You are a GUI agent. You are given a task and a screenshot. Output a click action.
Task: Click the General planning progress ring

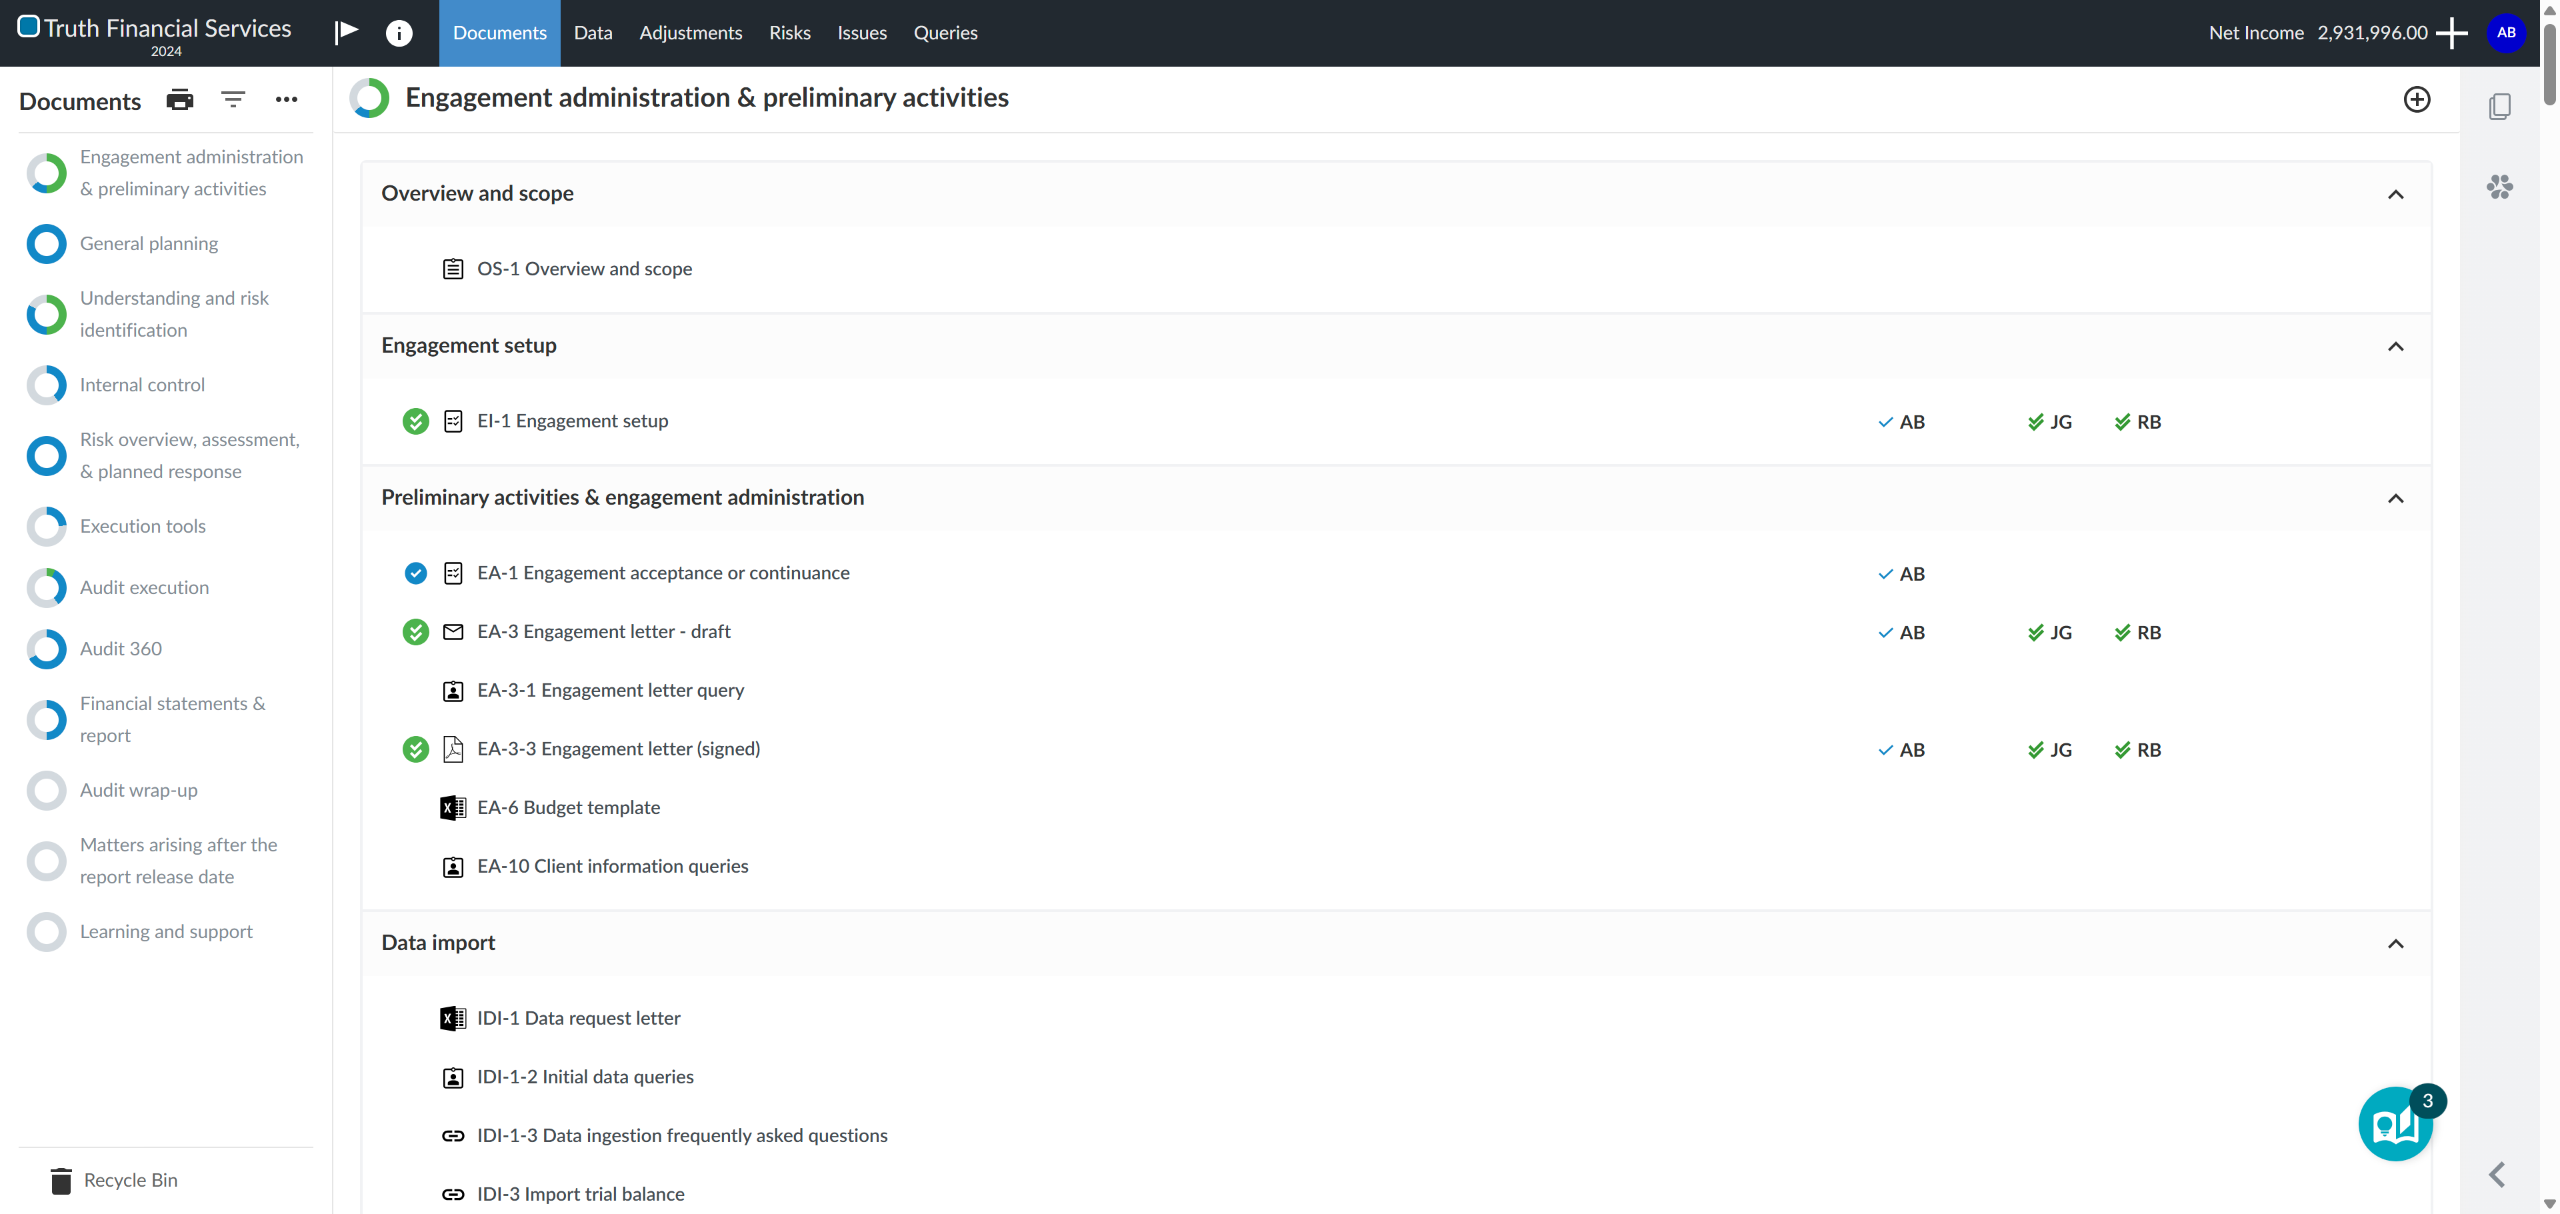pyautogui.click(x=46, y=244)
